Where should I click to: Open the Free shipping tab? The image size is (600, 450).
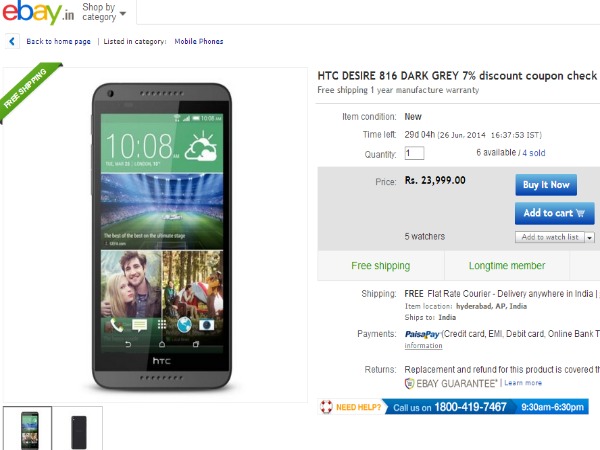click(380, 266)
